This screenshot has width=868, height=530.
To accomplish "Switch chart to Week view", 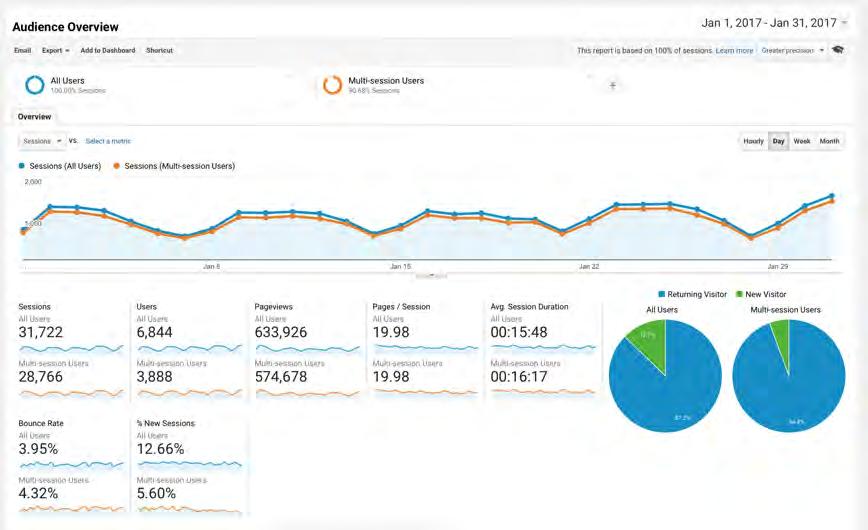I will click(x=802, y=141).
